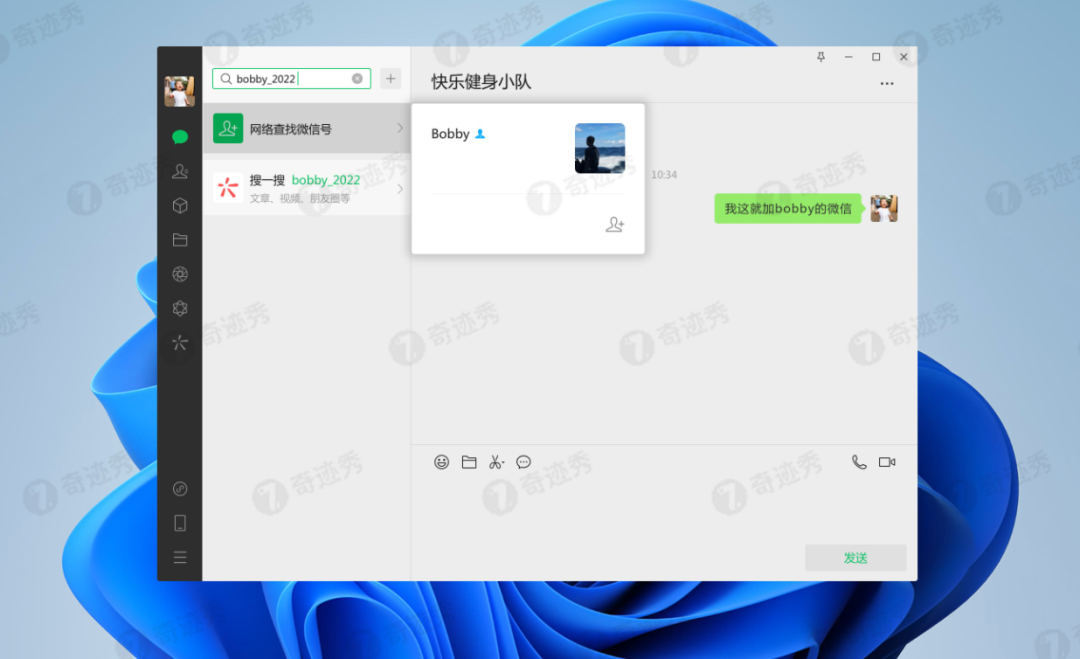Send file using folder icon

click(x=469, y=462)
